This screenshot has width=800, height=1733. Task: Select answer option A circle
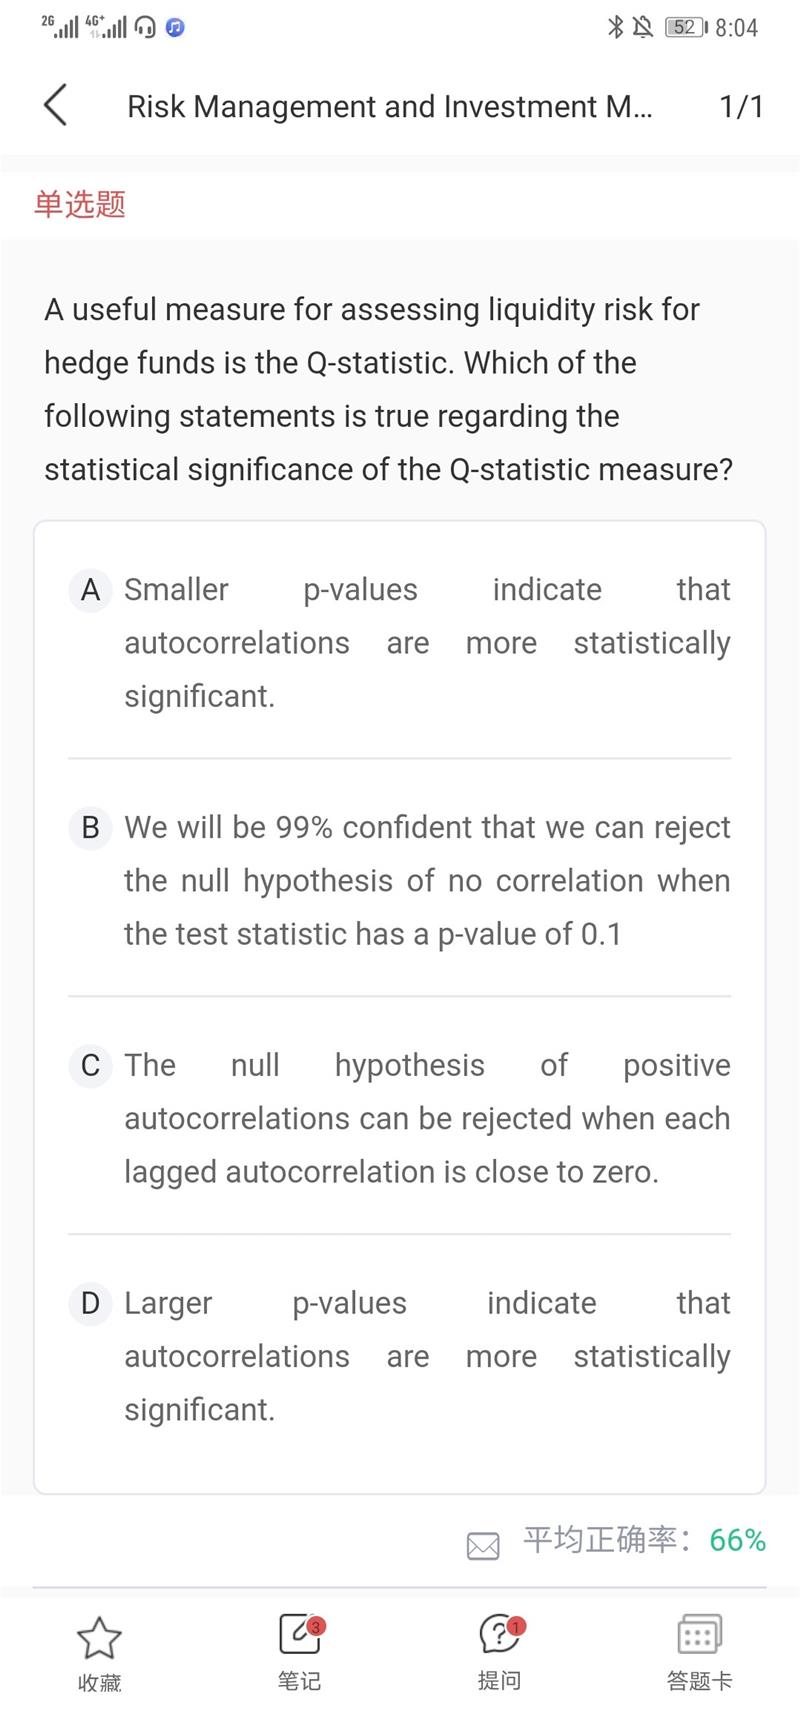coord(90,590)
